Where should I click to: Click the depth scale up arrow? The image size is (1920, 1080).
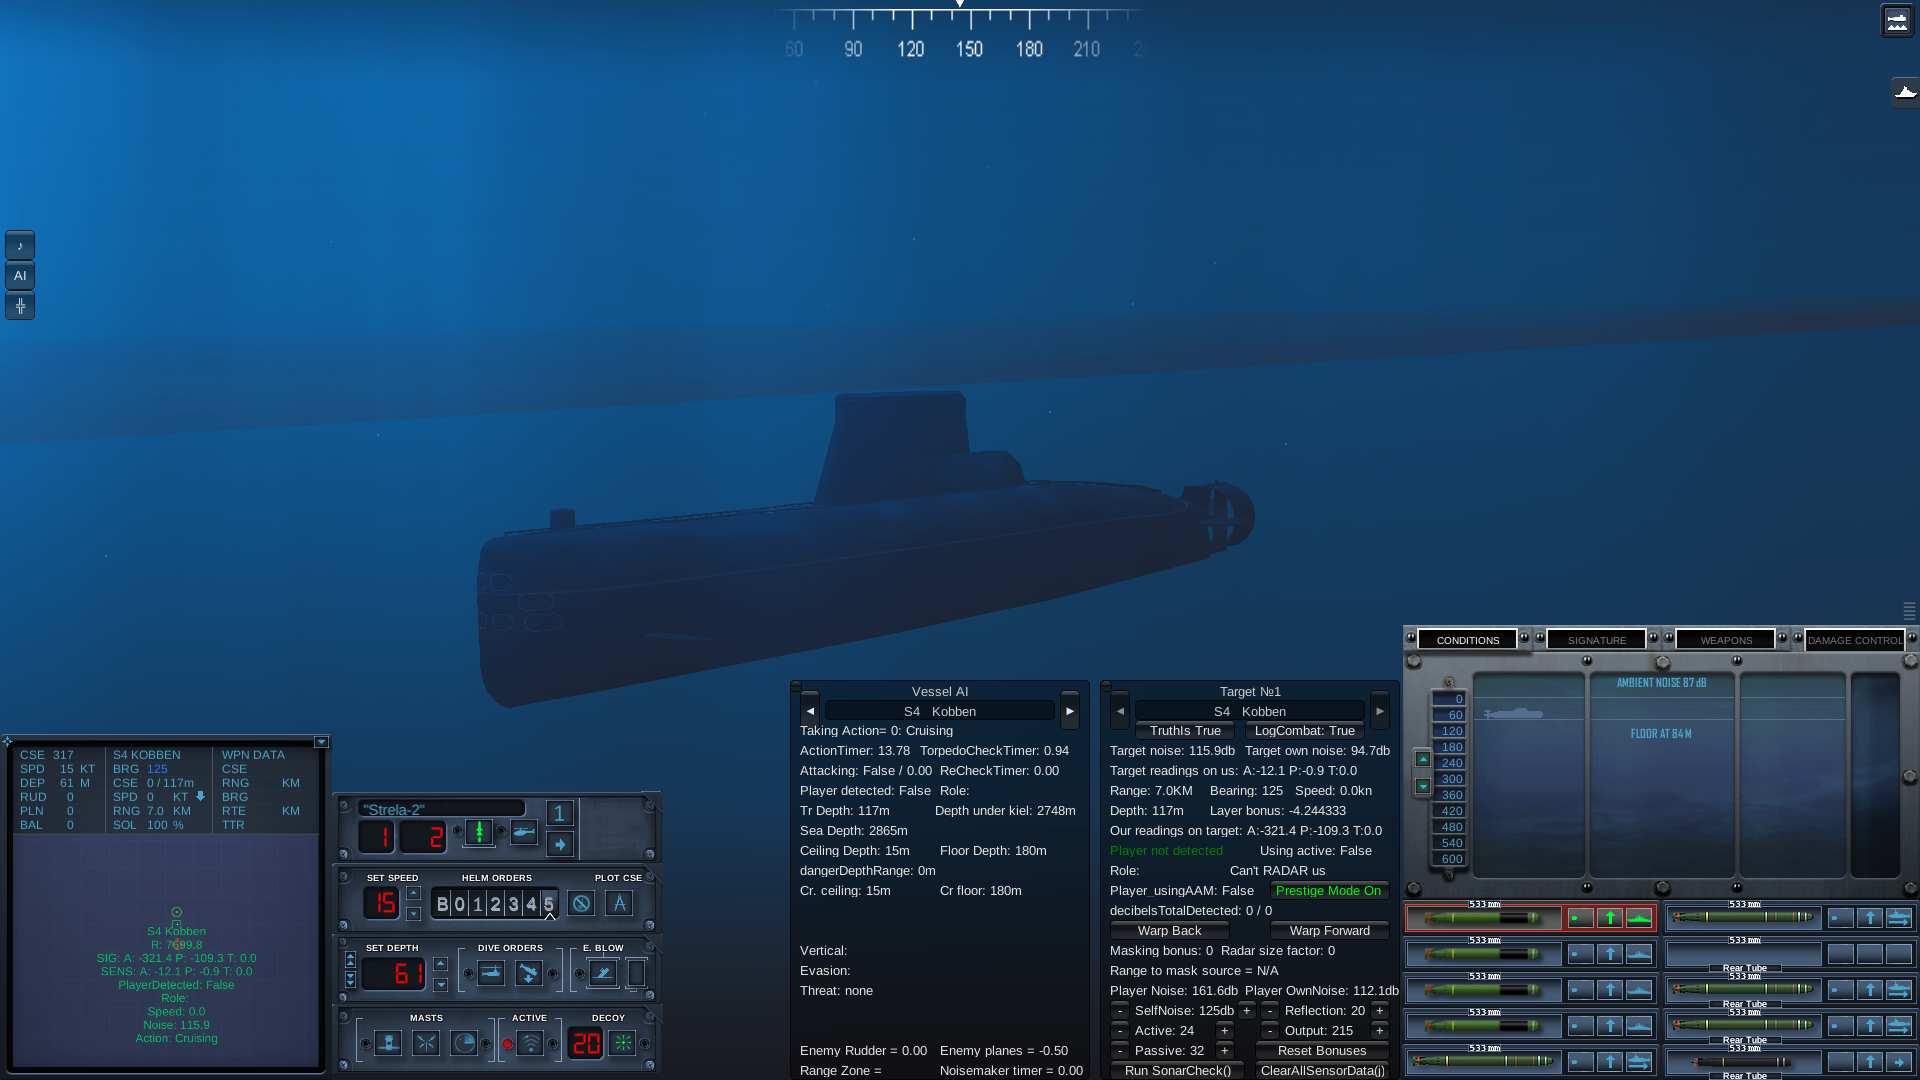[1423, 760]
